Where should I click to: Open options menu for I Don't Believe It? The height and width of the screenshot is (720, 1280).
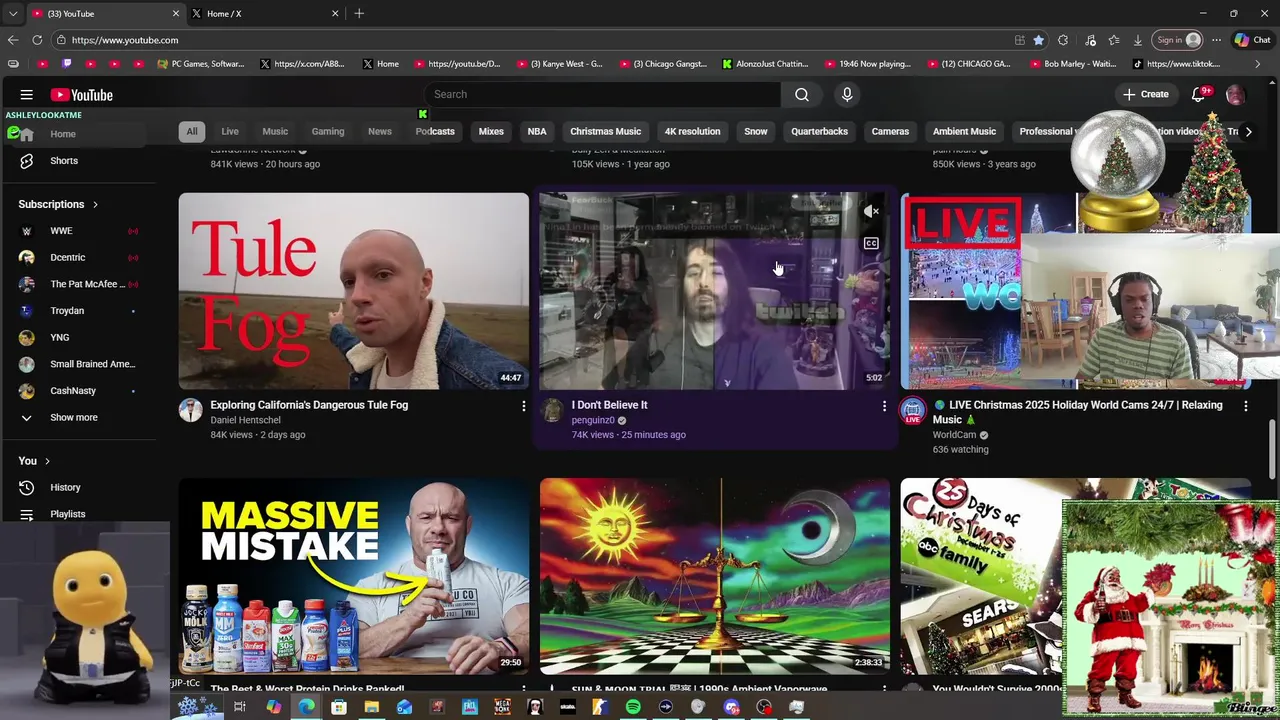click(884, 406)
